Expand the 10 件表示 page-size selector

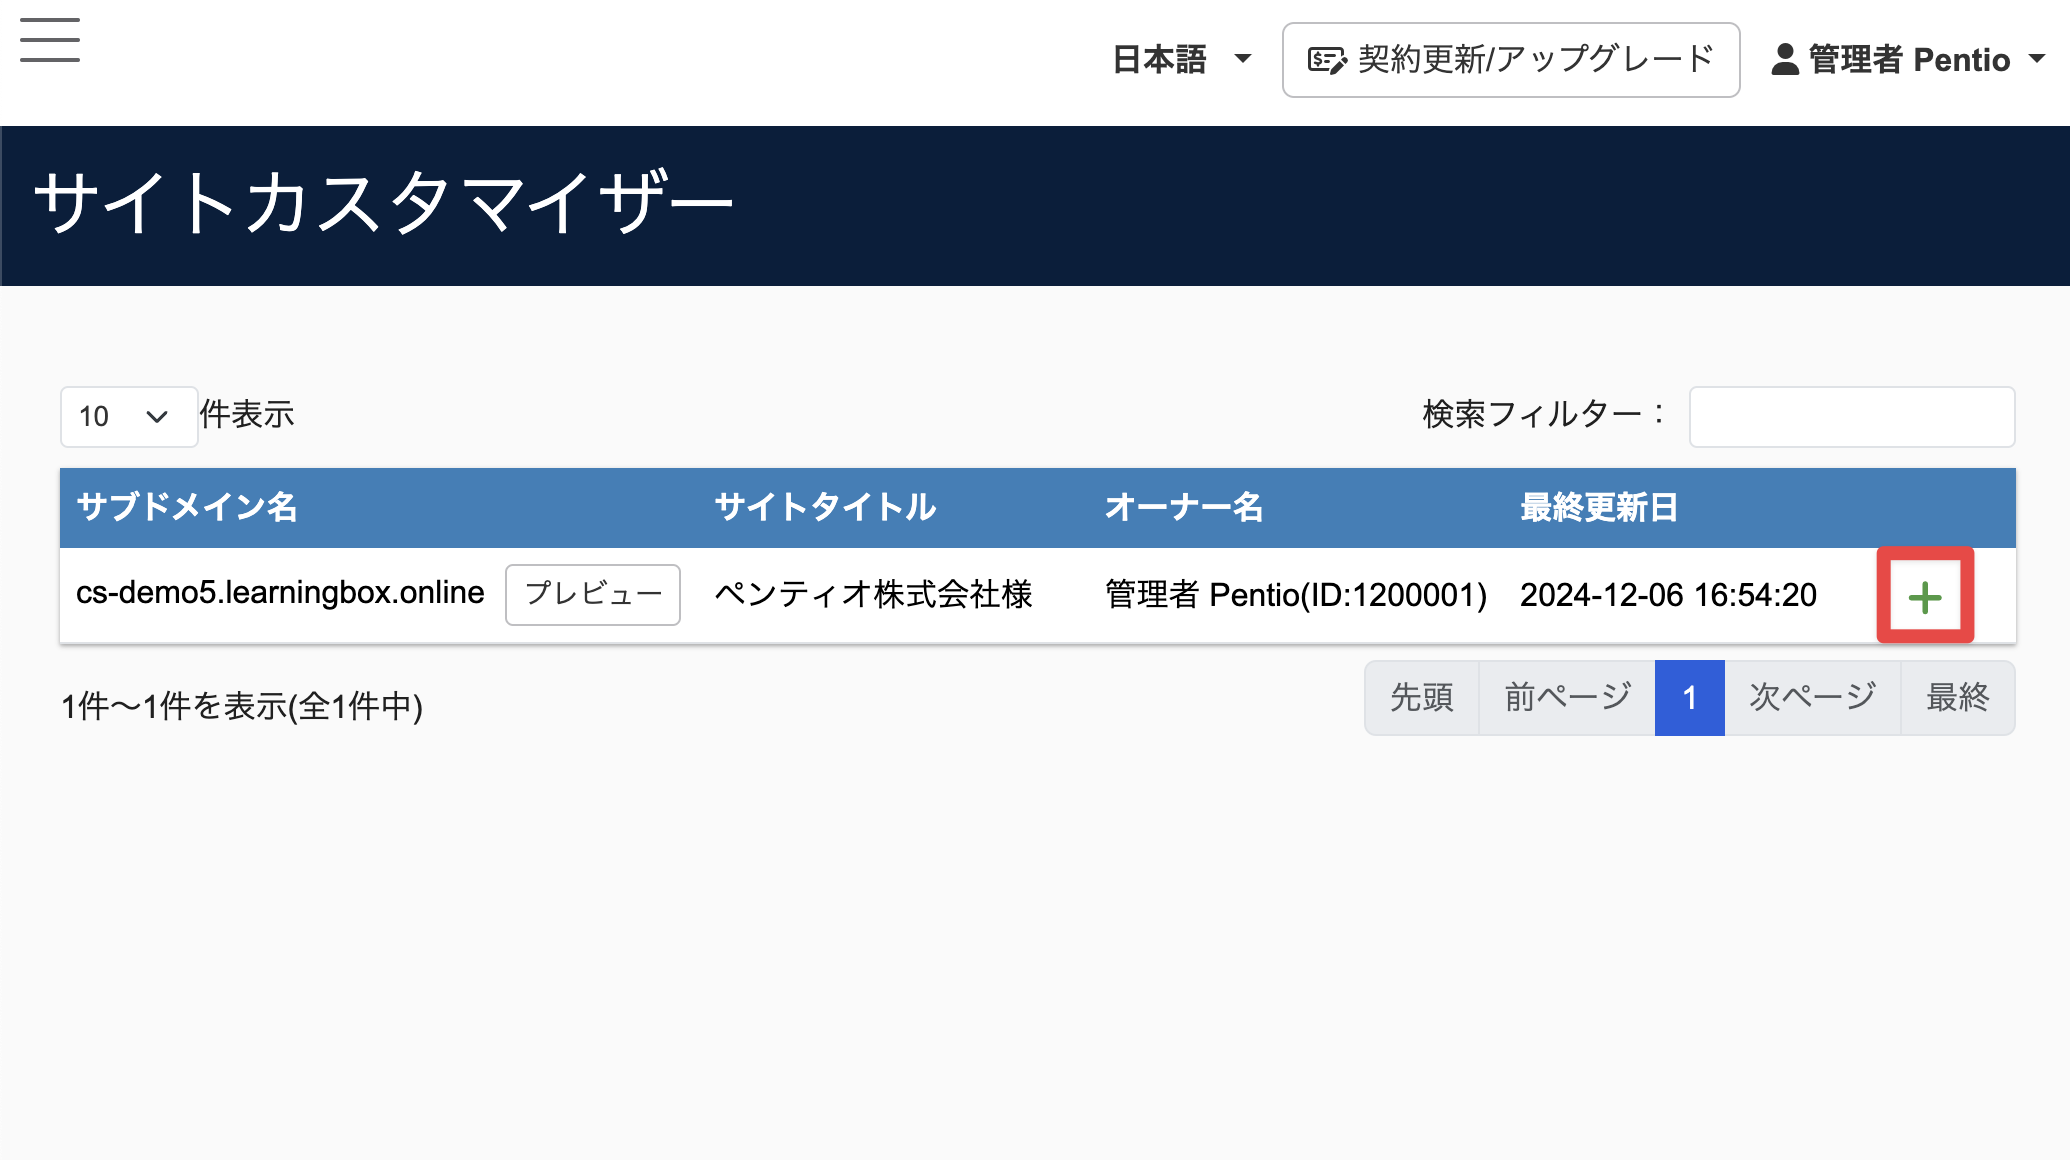[128, 416]
